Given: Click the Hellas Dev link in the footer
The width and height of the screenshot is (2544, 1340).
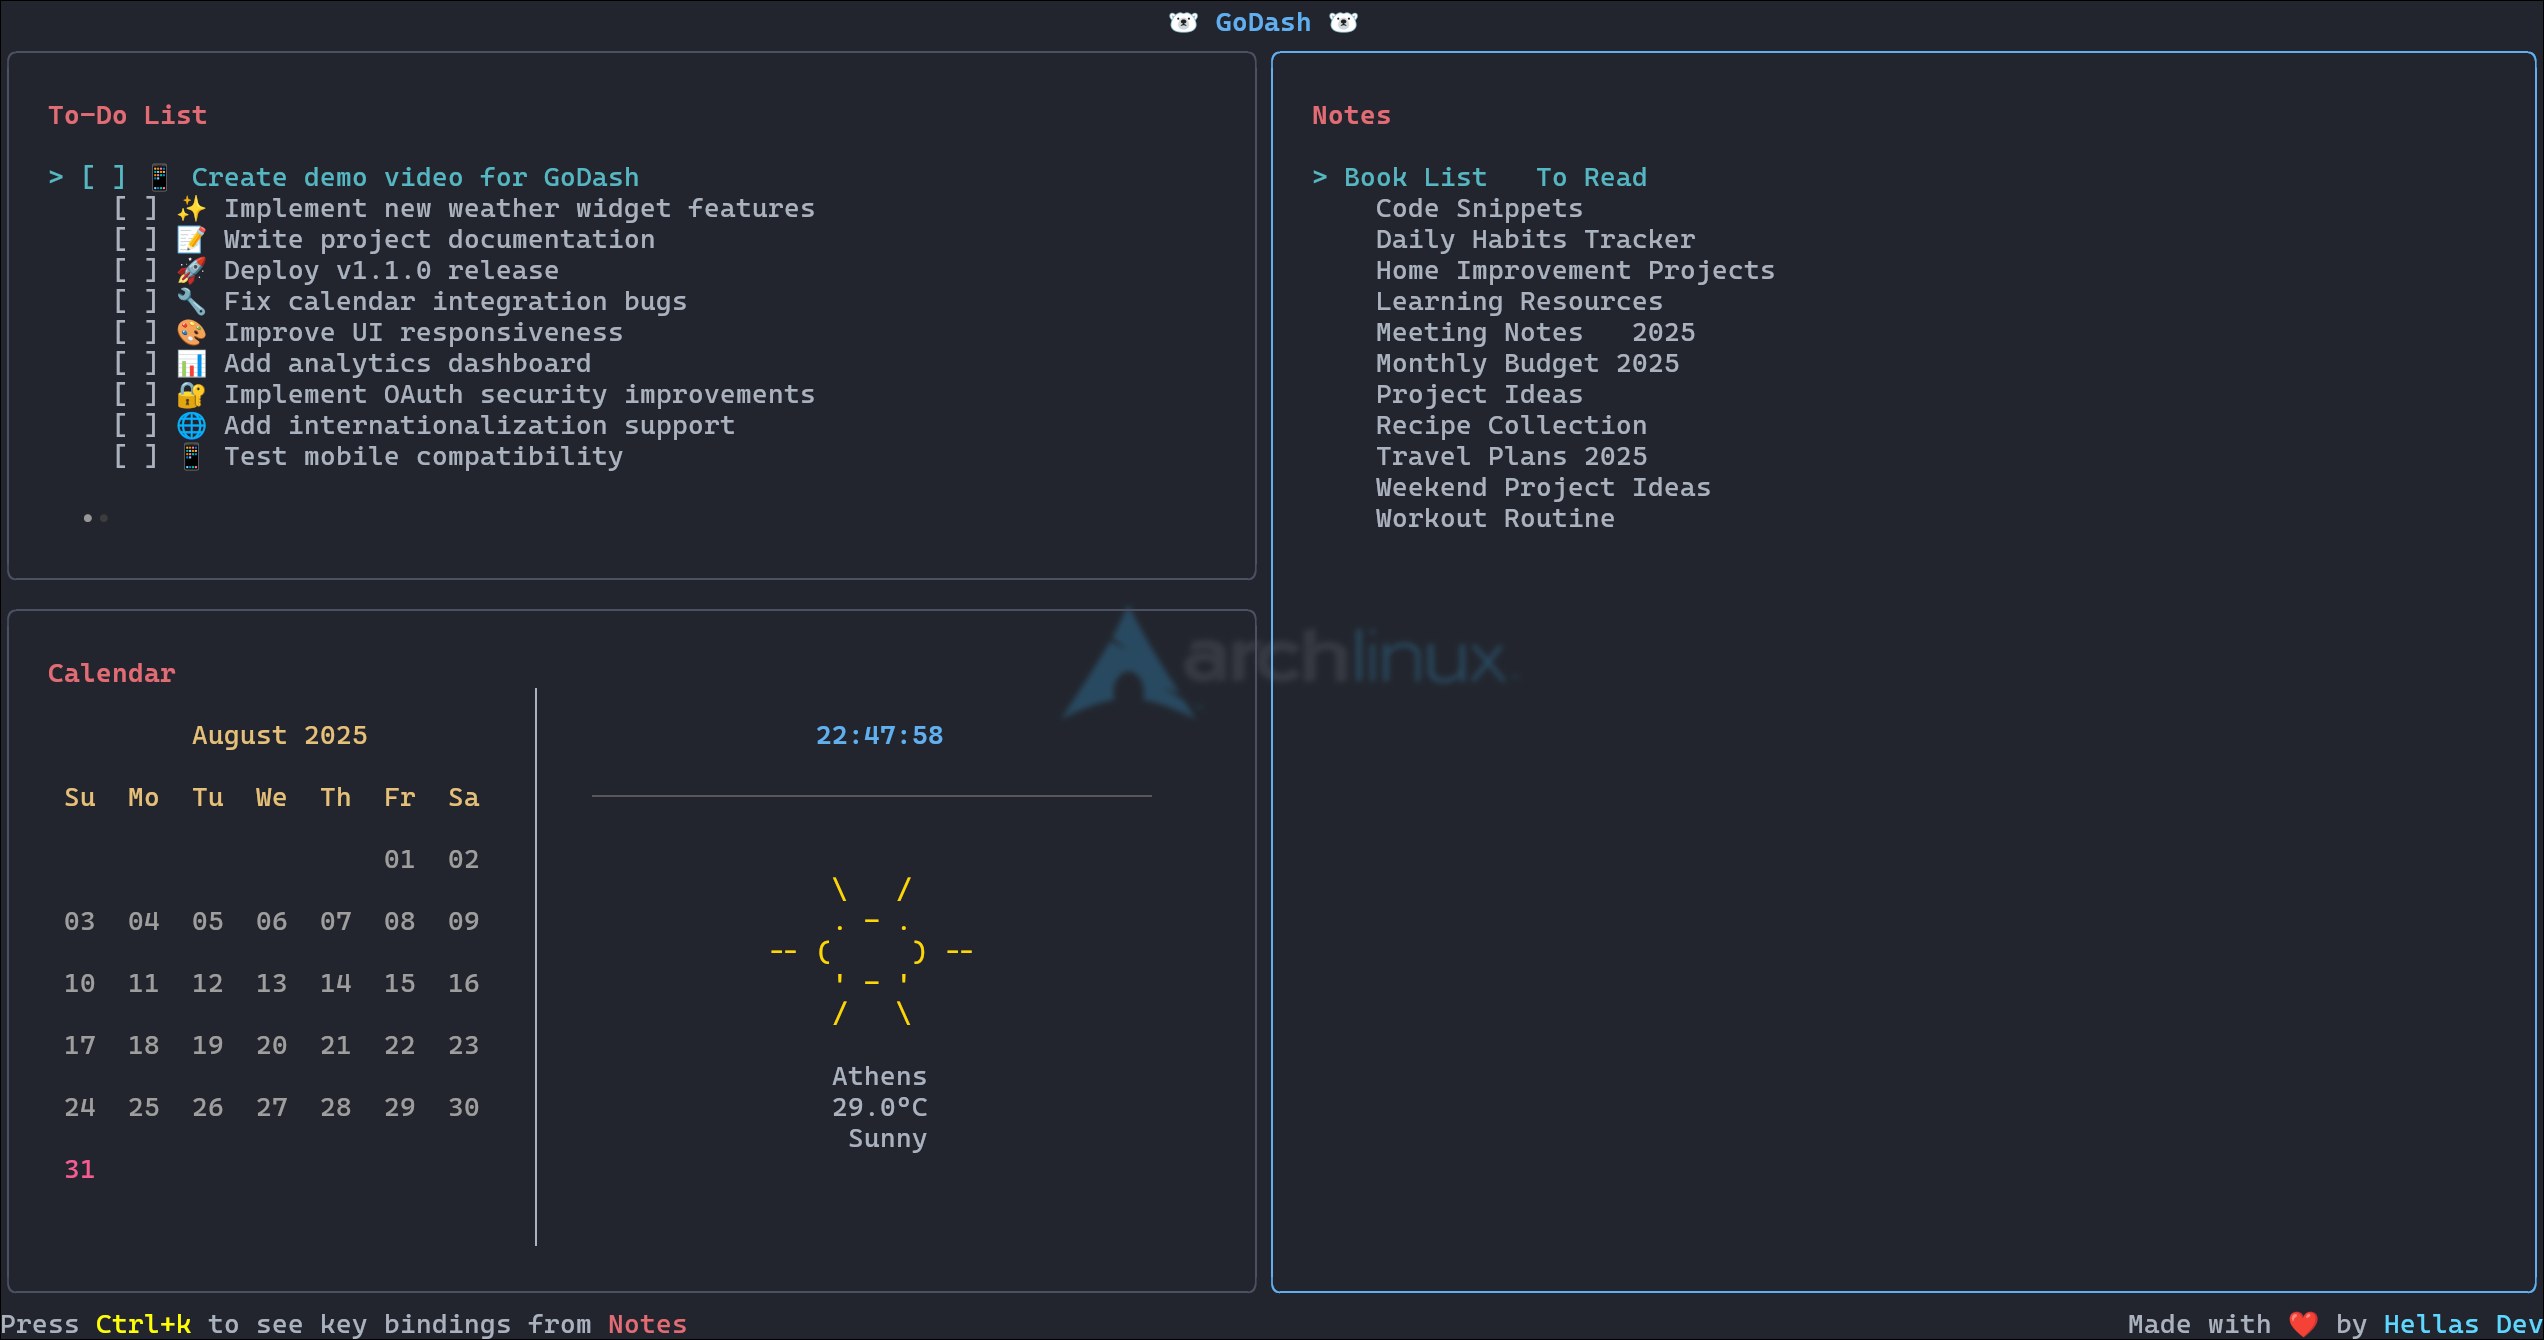Looking at the screenshot, I should (2462, 1324).
